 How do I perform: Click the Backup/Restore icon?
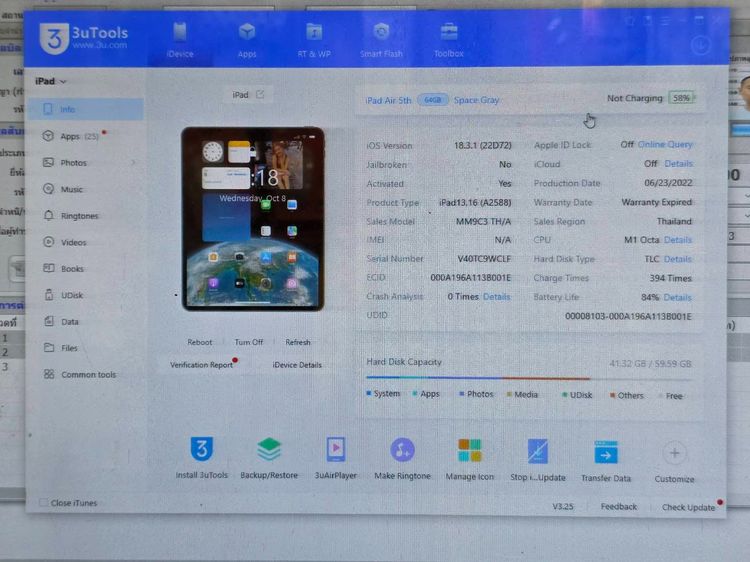(x=269, y=451)
